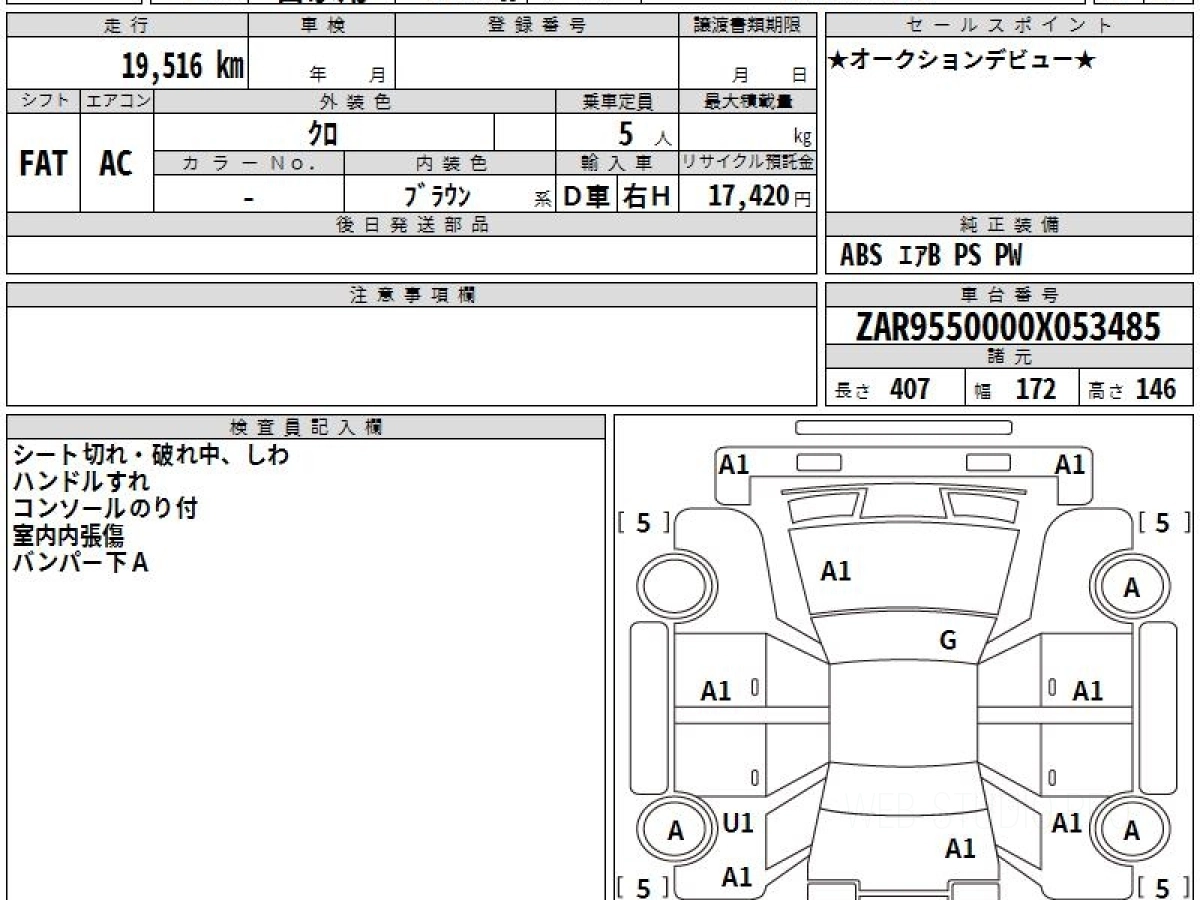Click the 純正装備 header
1200x900 pixels.
[1010, 225]
